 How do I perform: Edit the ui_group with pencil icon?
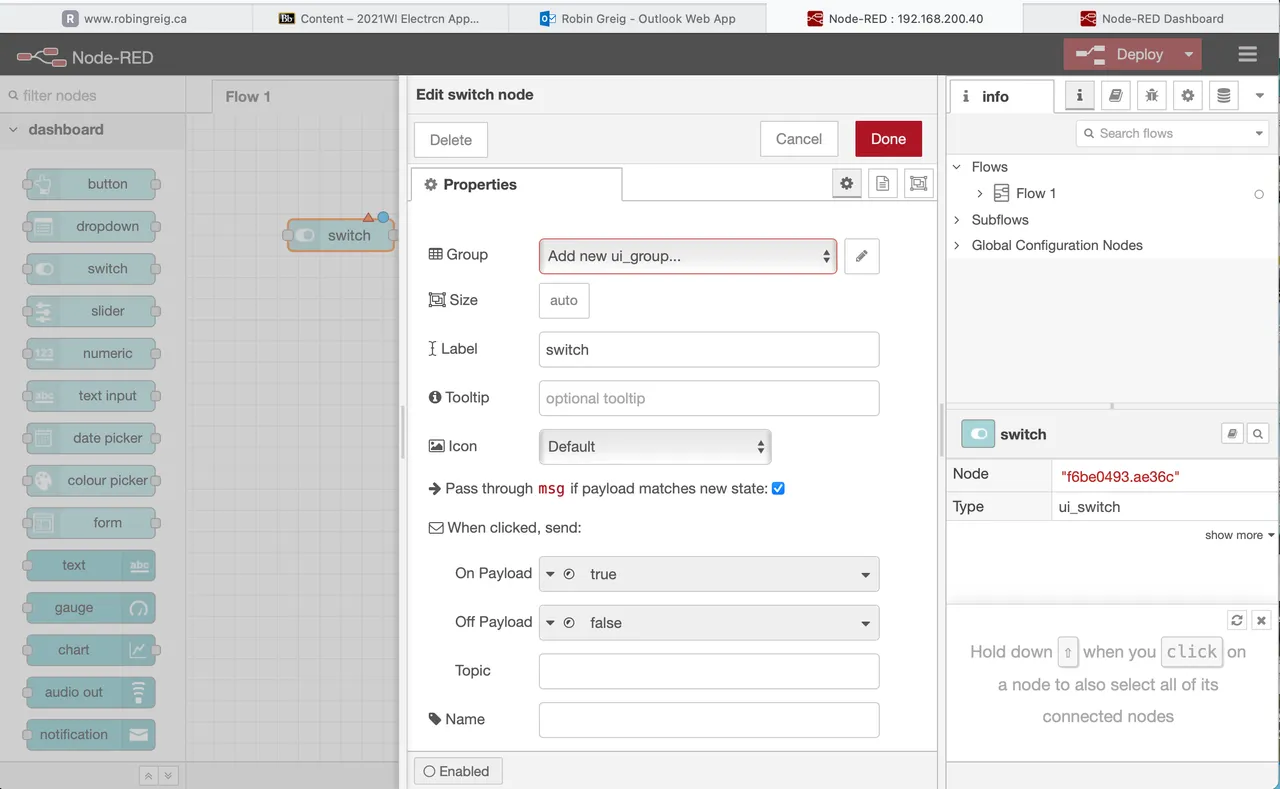(x=862, y=256)
